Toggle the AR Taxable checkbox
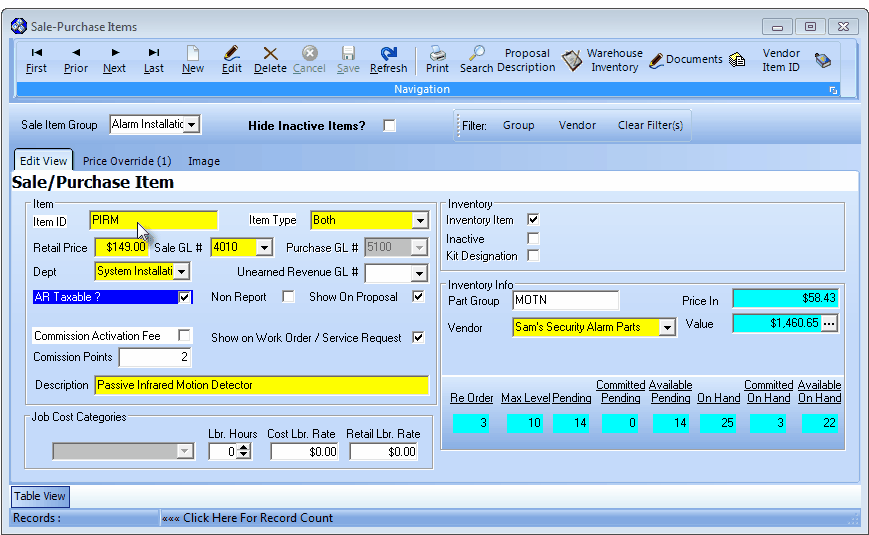This screenshot has width=869, height=535. 185,297
